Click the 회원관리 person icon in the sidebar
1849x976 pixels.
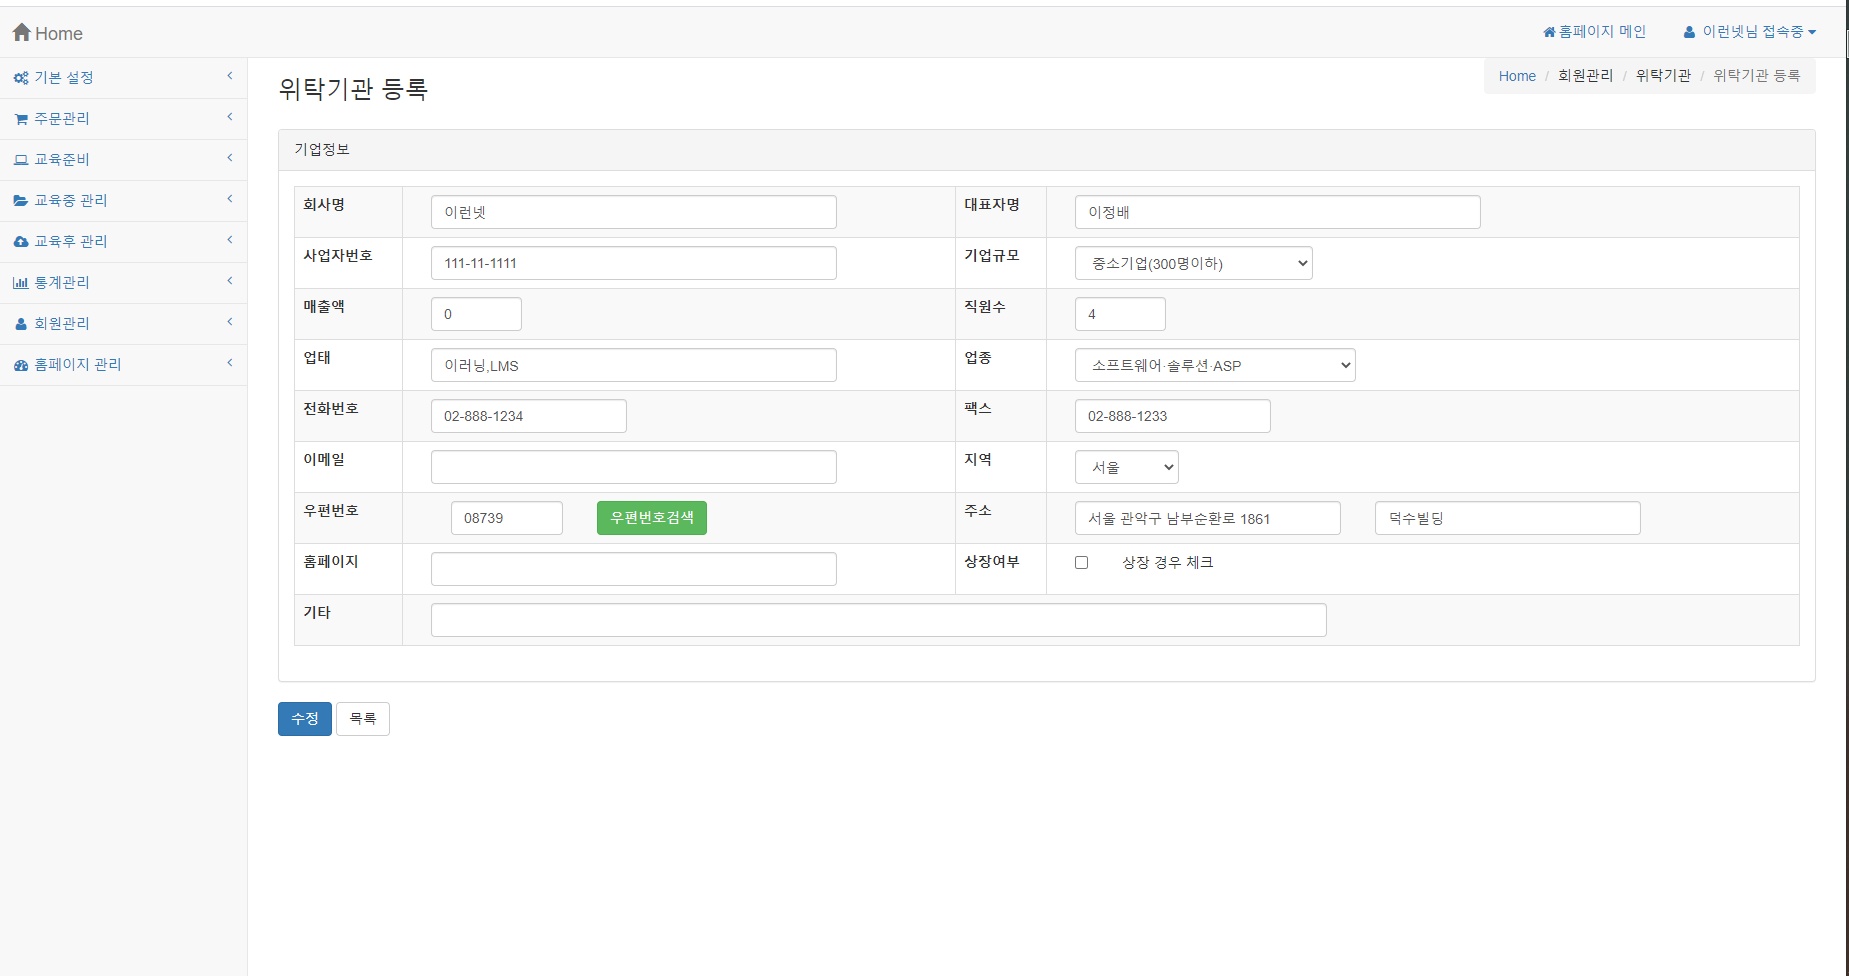coord(21,324)
